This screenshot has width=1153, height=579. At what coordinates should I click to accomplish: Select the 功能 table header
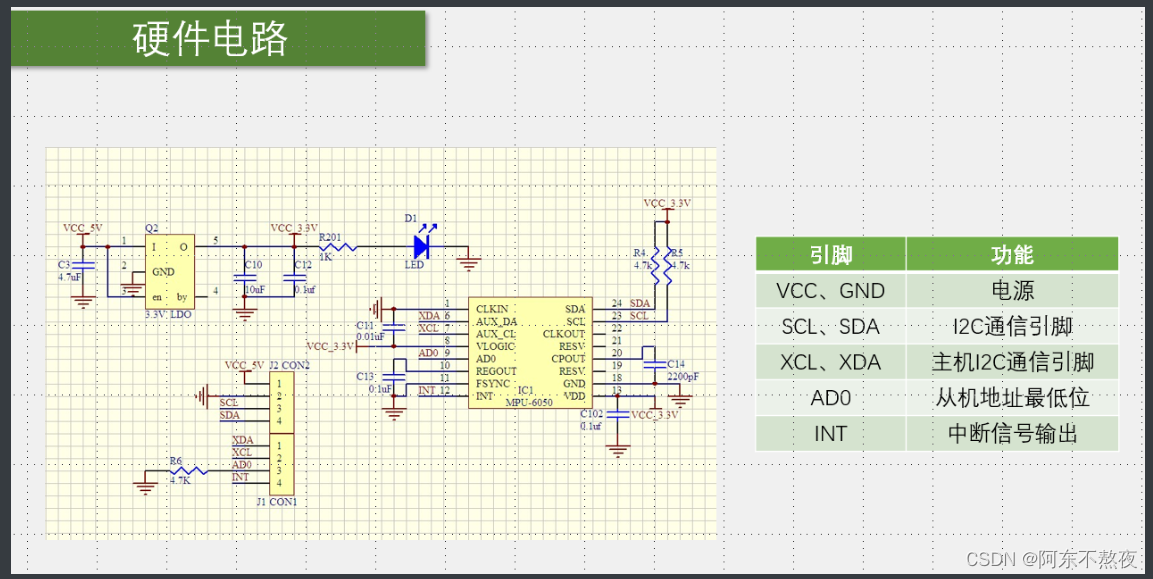coord(1012,254)
